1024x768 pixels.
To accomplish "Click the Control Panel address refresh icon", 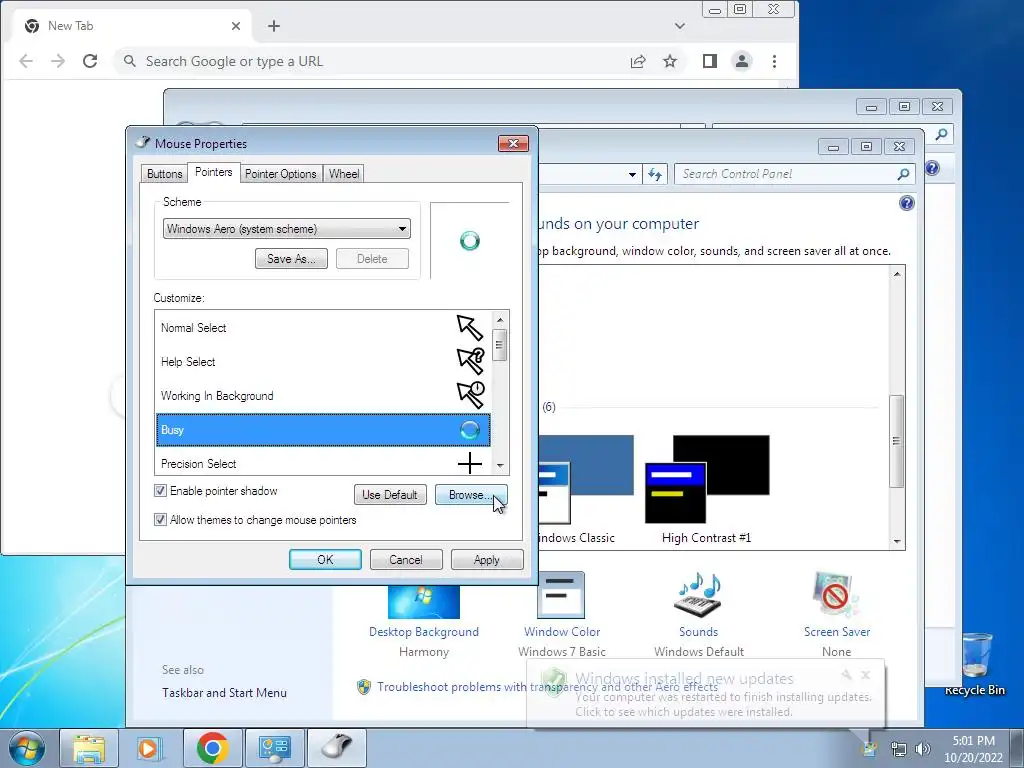I will tap(655, 174).
